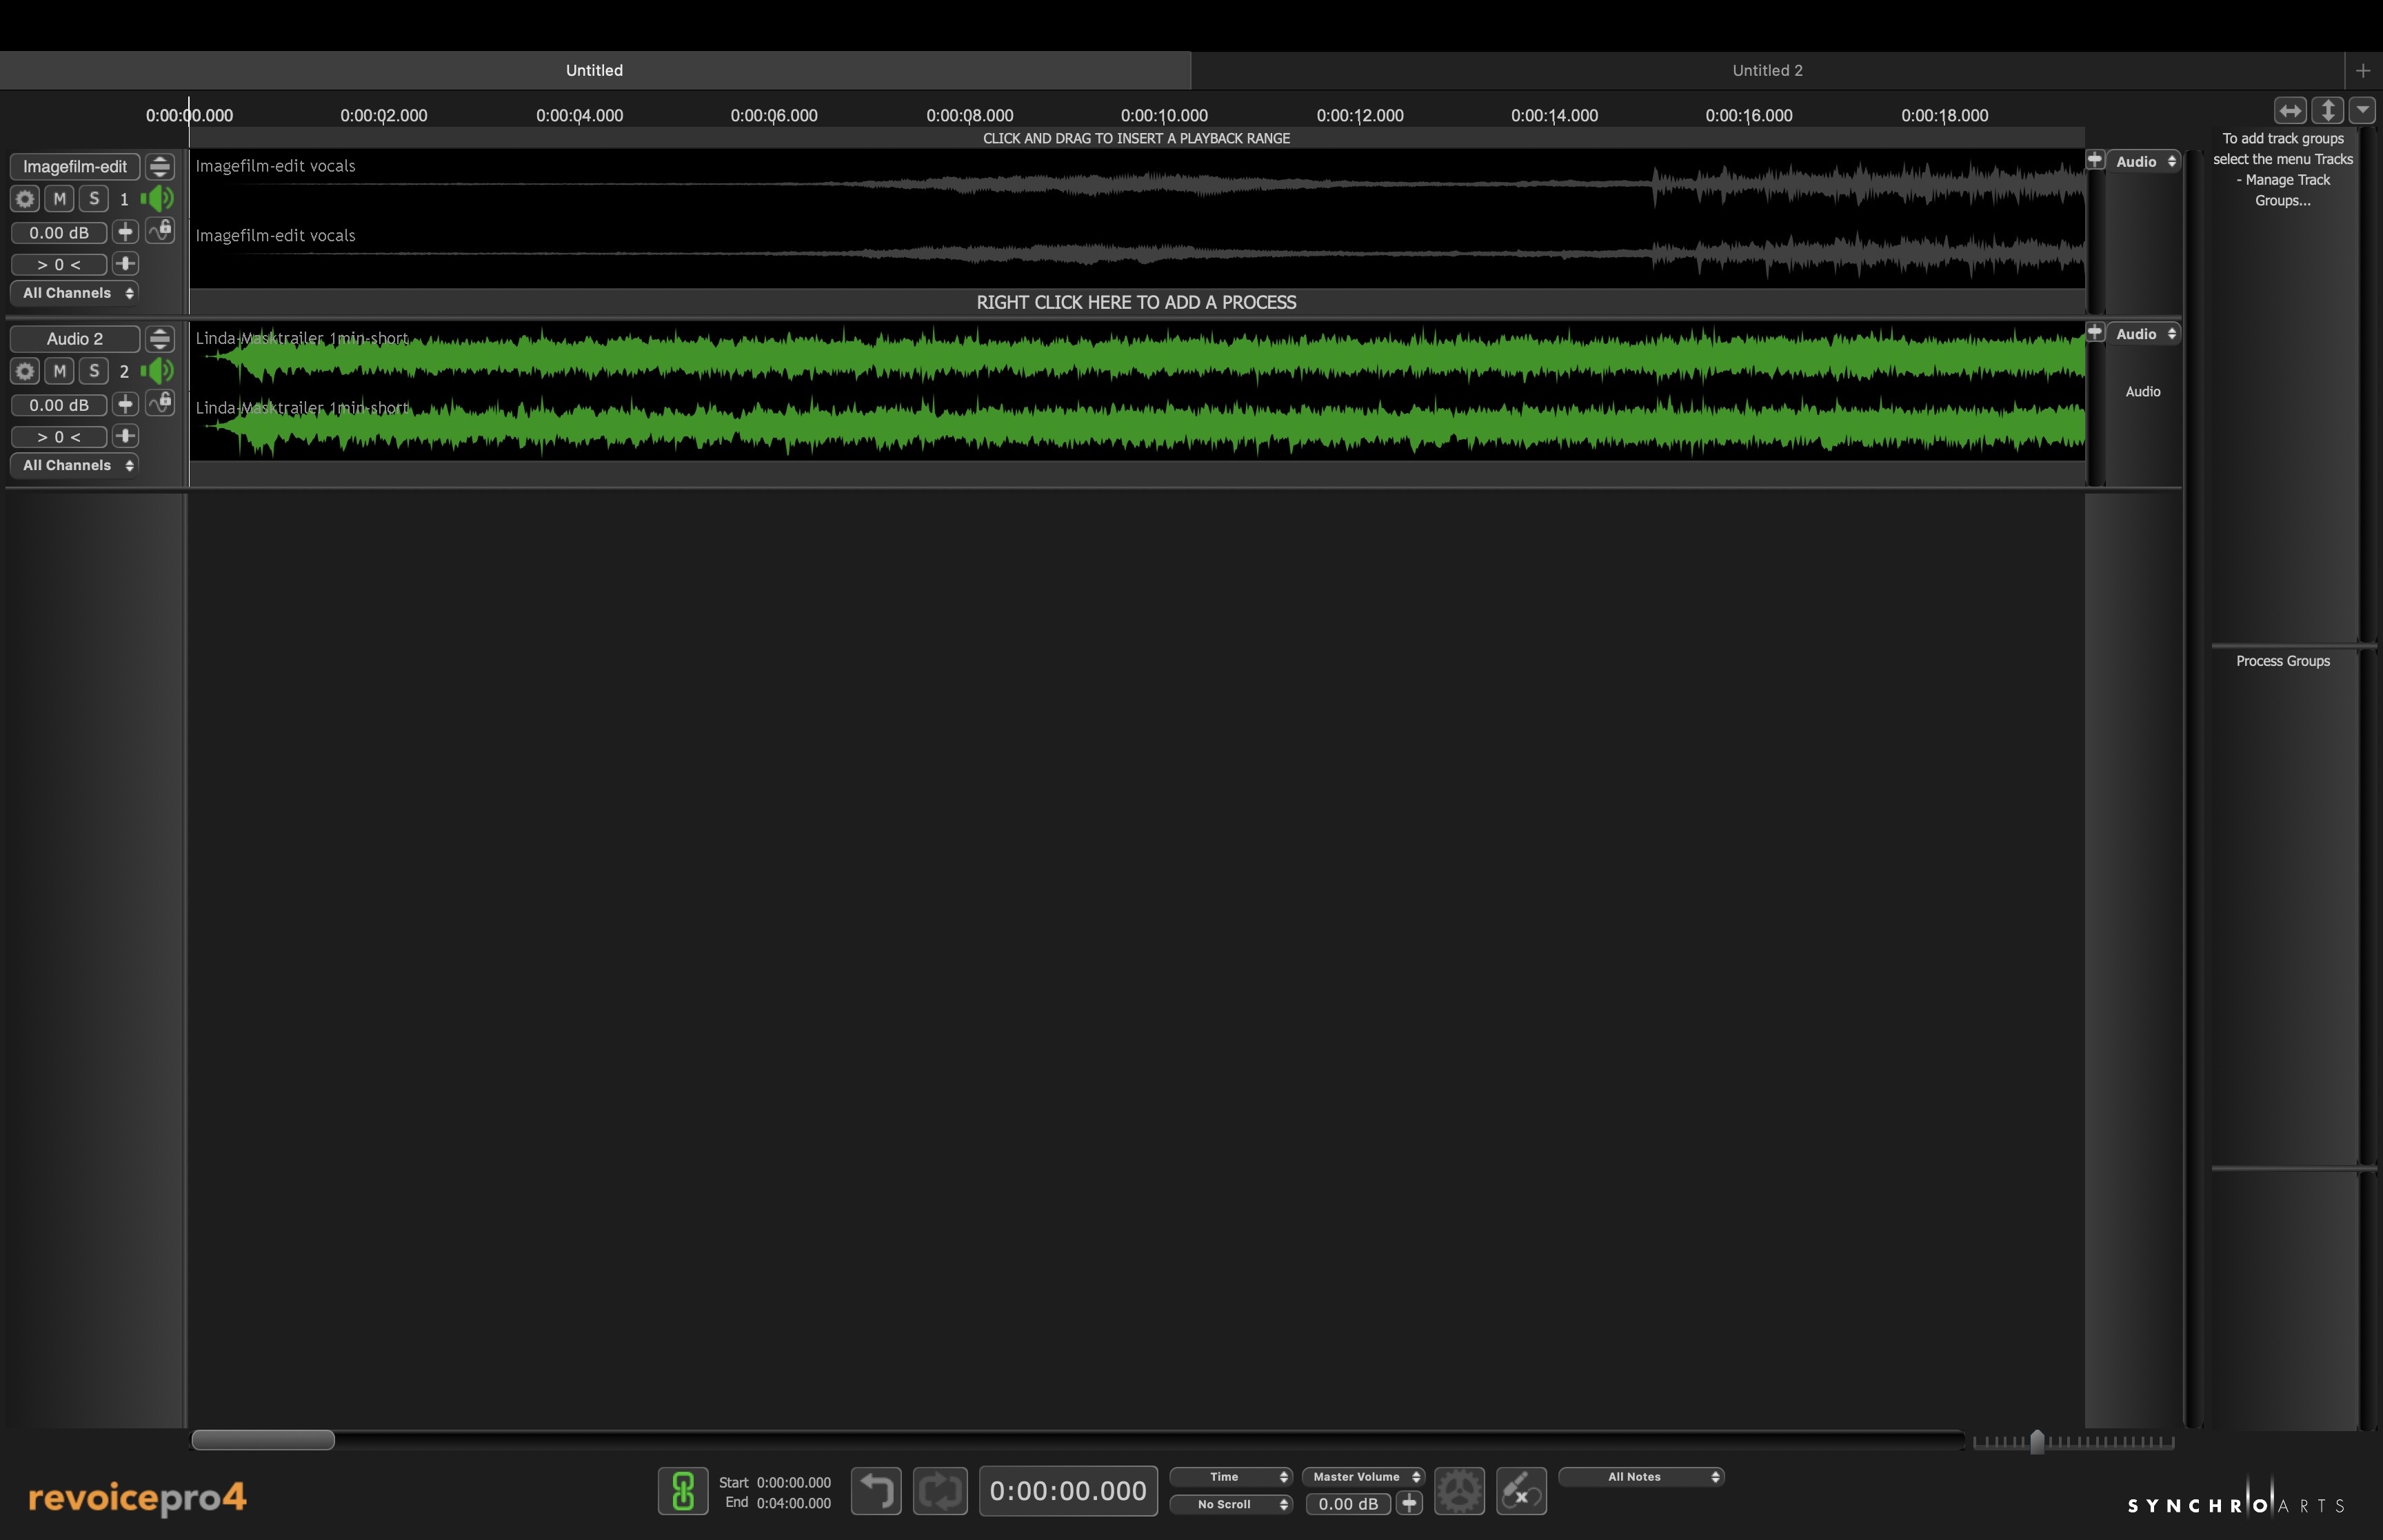Click the 0:00:10.000 mark on timeline ruler
Screen dimensions: 2383x1540
pyautogui.click(x=1164, y=116)
